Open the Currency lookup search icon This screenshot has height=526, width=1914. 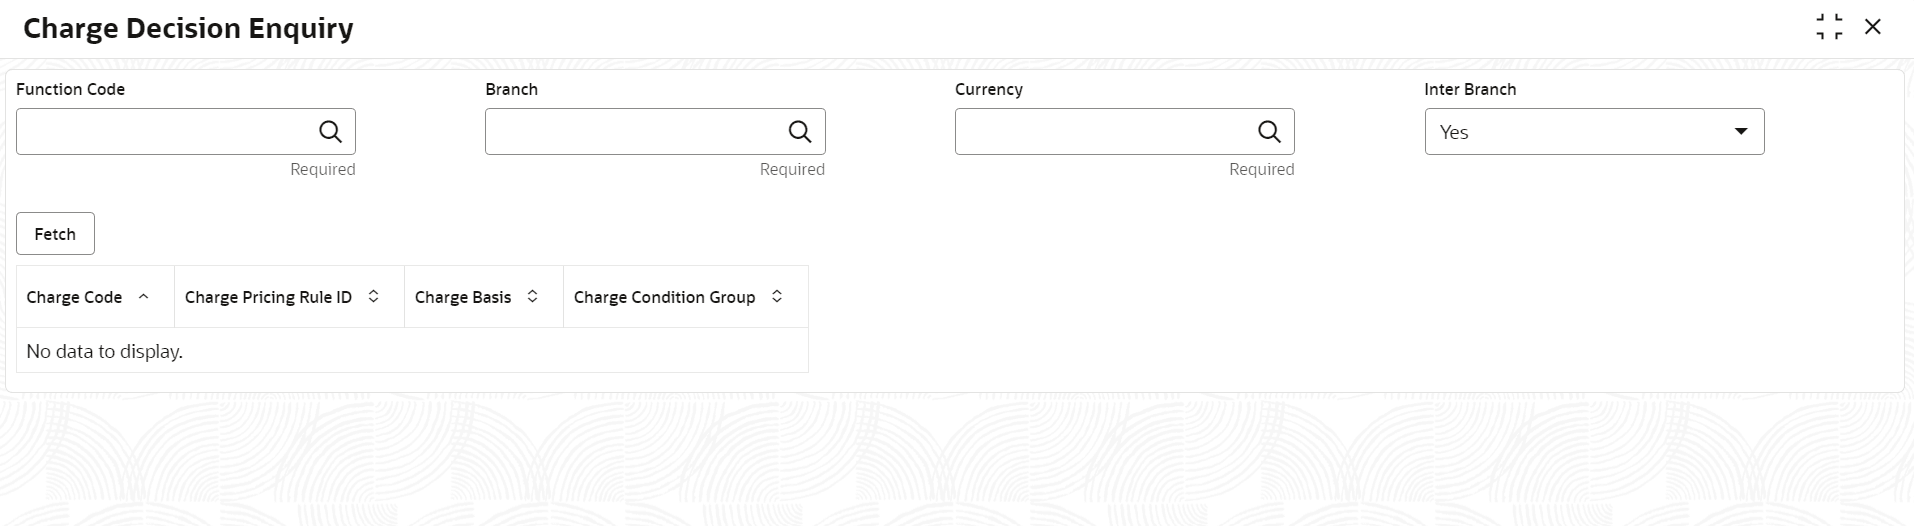(1269, 132)
